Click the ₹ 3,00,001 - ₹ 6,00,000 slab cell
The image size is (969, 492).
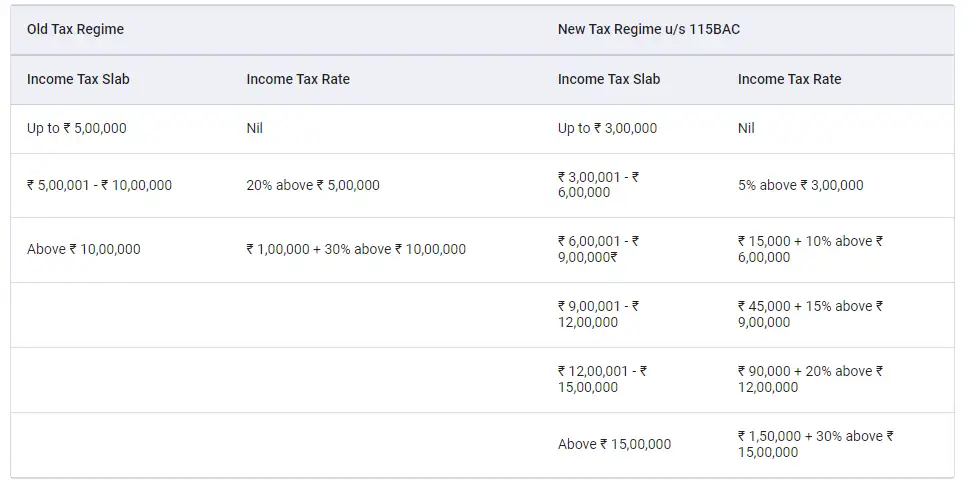pyautogui.click(x=598, y=185)
